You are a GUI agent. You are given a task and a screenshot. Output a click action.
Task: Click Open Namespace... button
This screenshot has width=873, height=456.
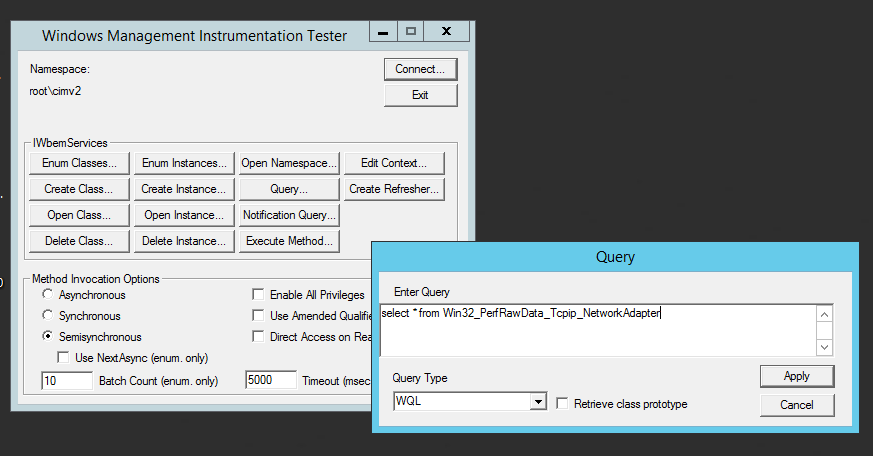pos(289,163)
